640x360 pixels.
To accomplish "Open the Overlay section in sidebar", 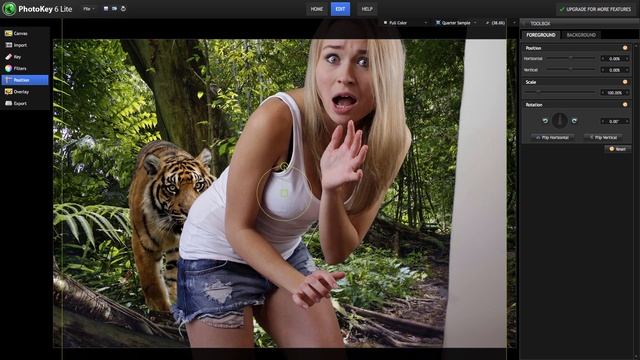I will click(x=24, y=92).
